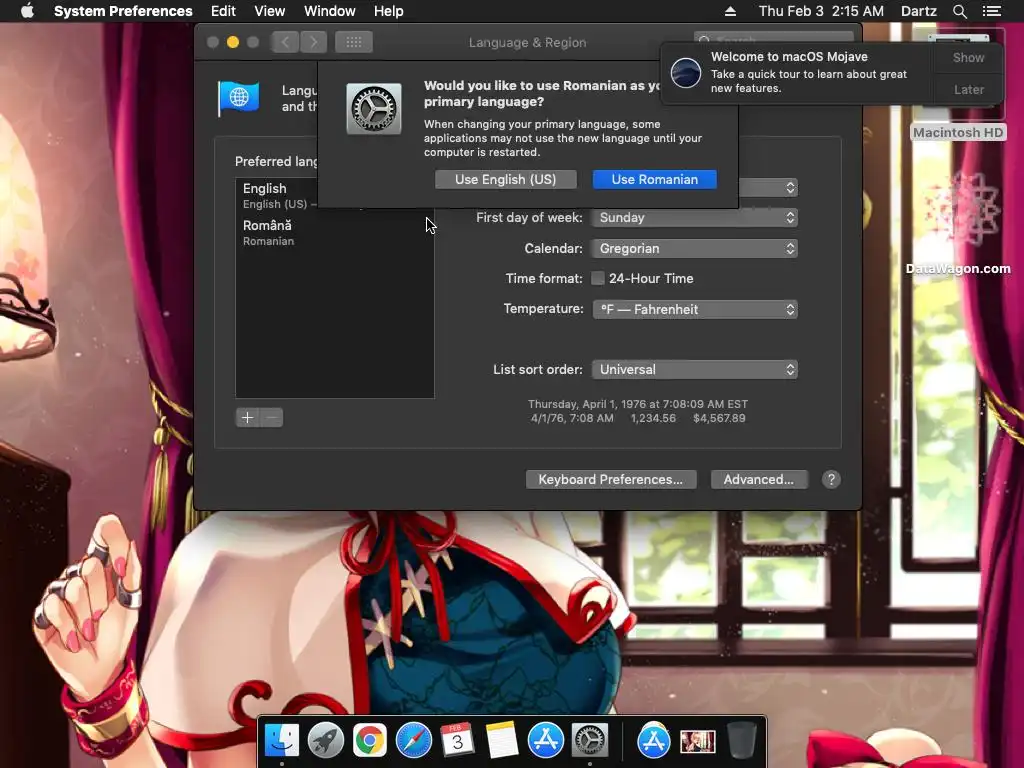Click the Macintosh HD desktop label
This screenshot has height=768, width=1024.
(x=958, y=133)
